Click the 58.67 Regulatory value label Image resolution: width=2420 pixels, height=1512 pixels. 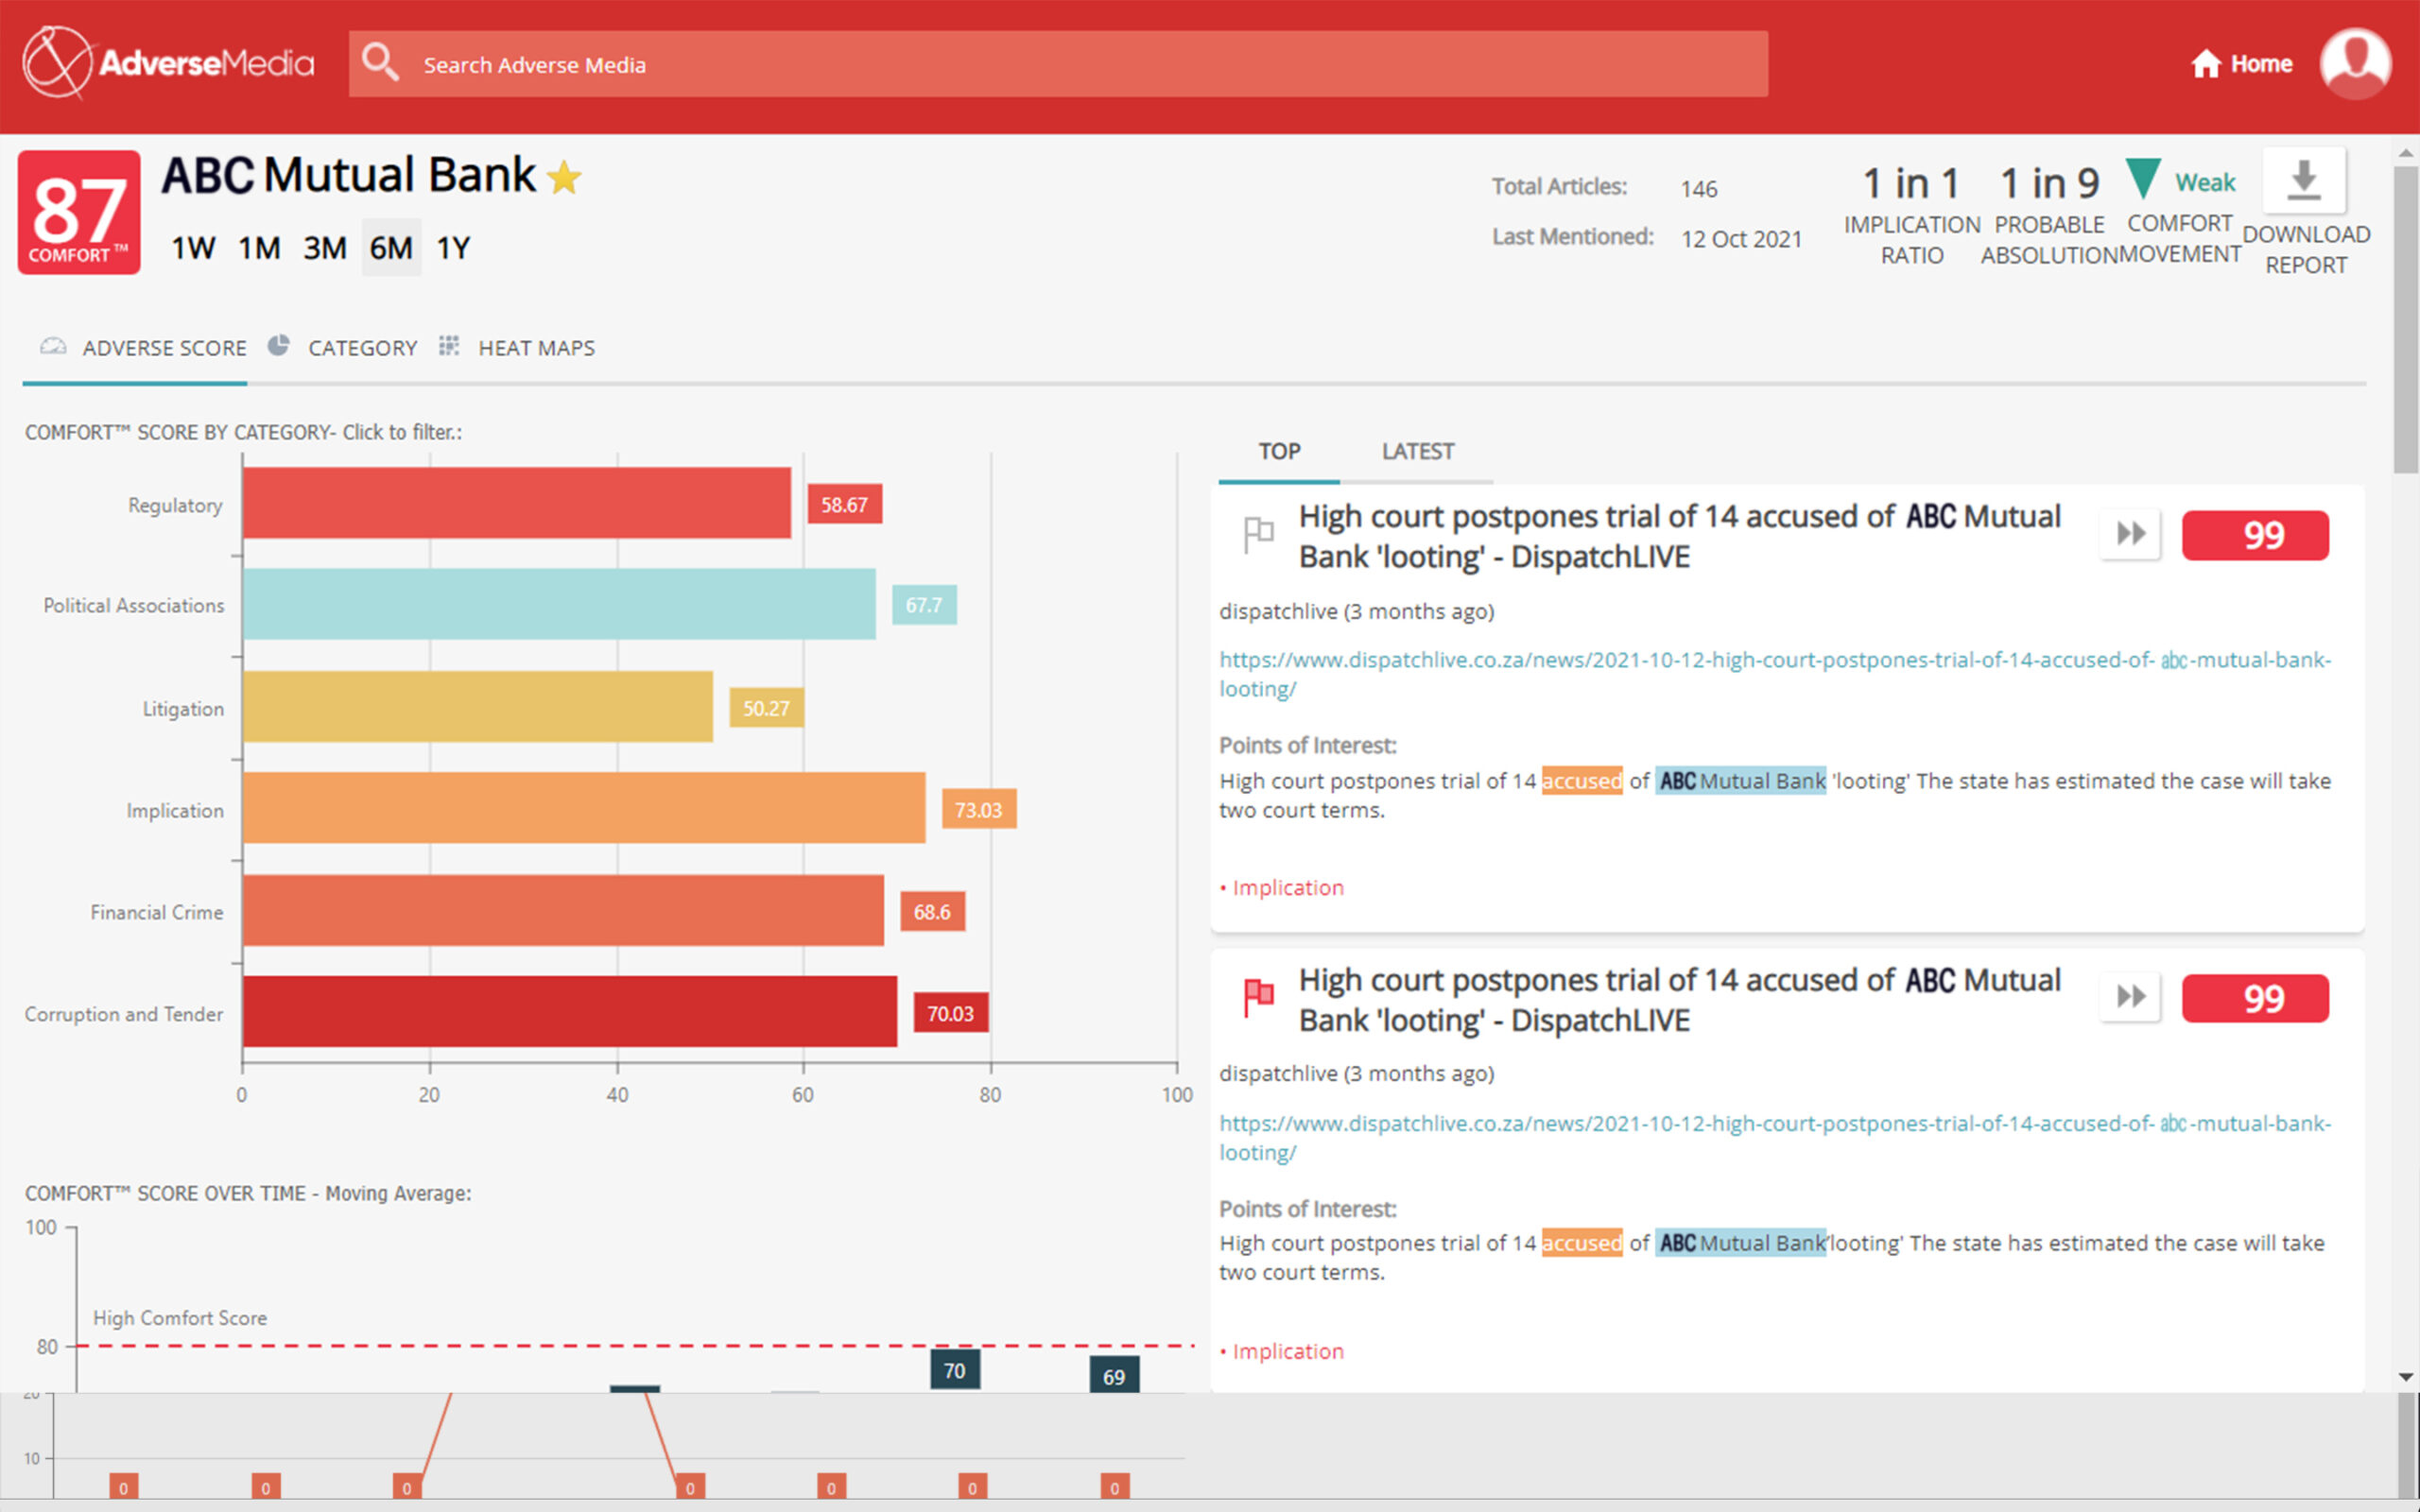pyautogui.click(x=844, y=505)
